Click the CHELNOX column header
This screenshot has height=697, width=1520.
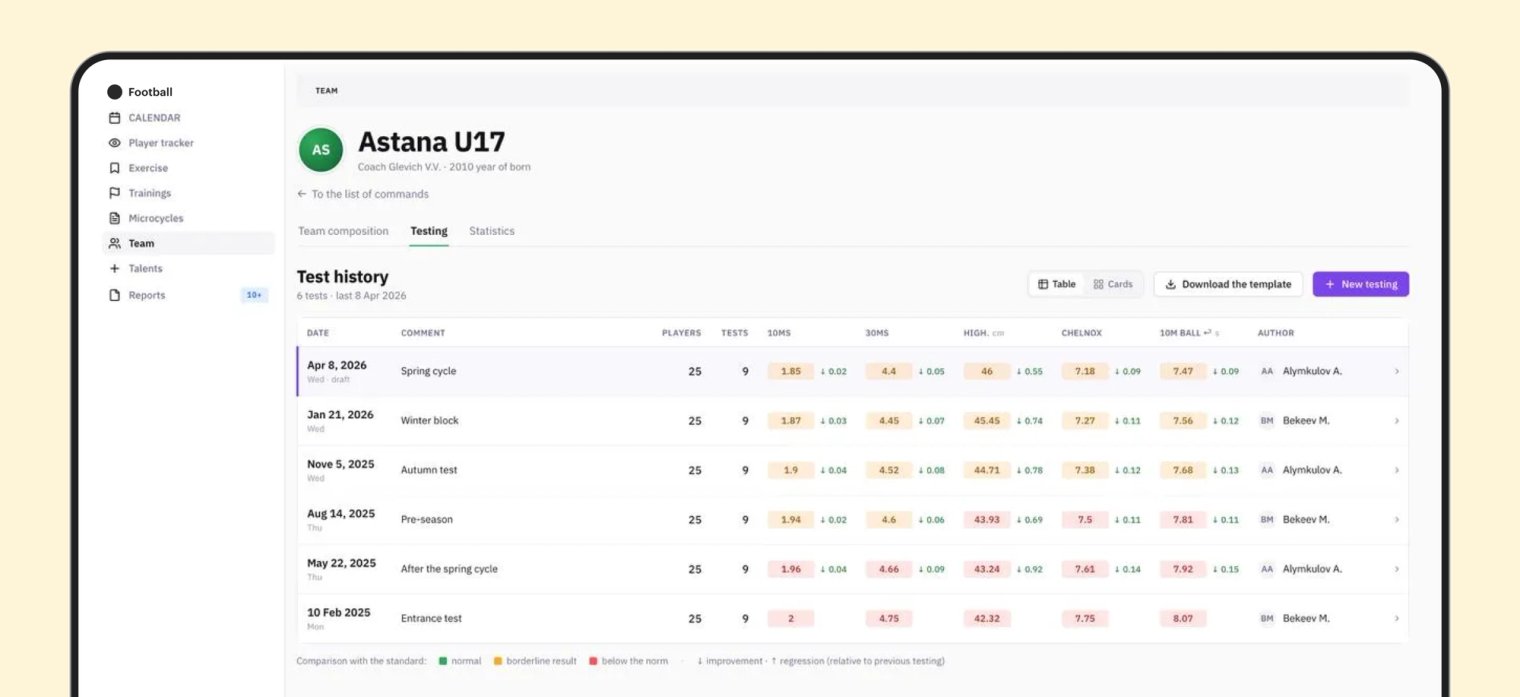tap(1082, 333)
